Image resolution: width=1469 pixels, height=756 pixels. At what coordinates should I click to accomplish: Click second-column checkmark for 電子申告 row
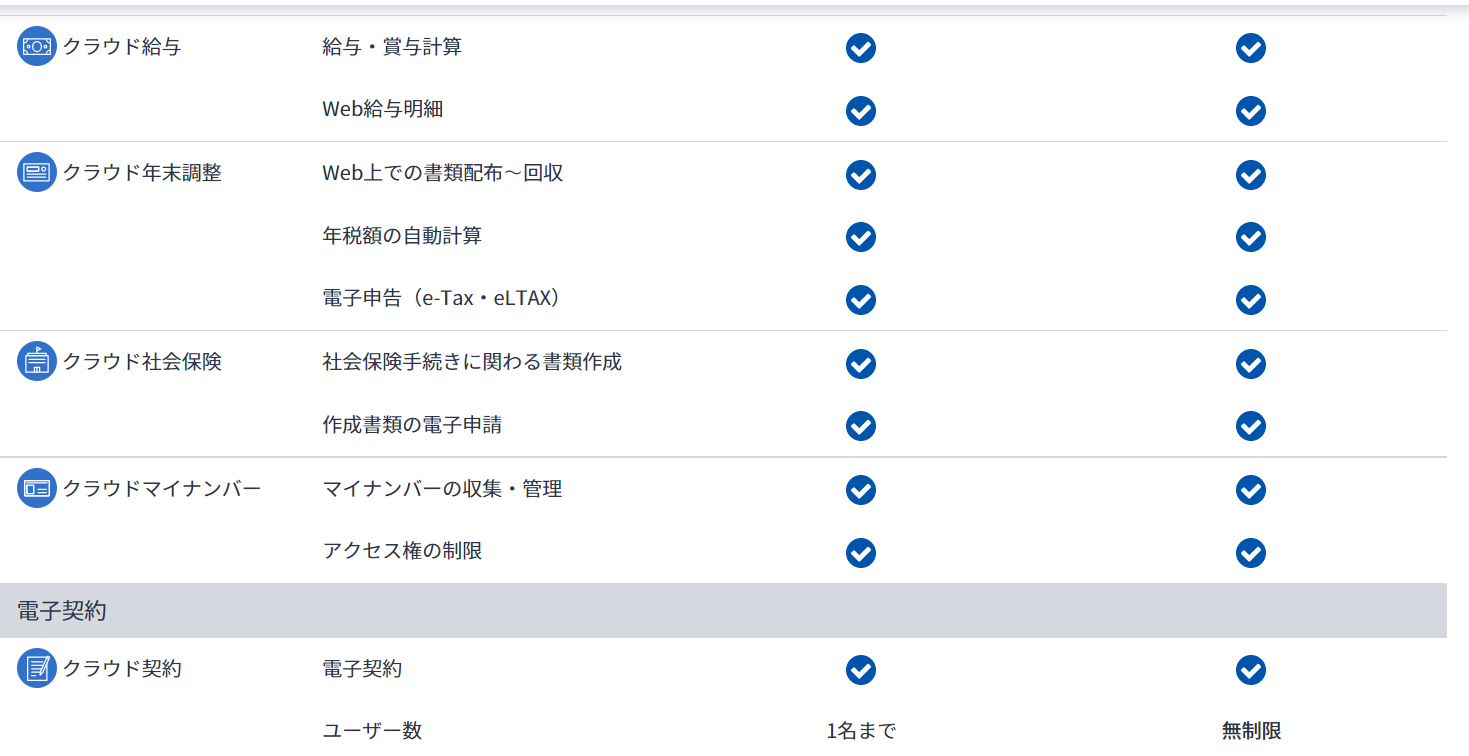click(x=1251, y=300)
